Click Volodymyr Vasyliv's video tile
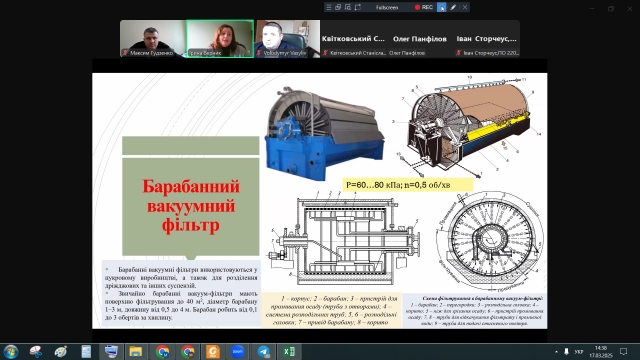 287,39
